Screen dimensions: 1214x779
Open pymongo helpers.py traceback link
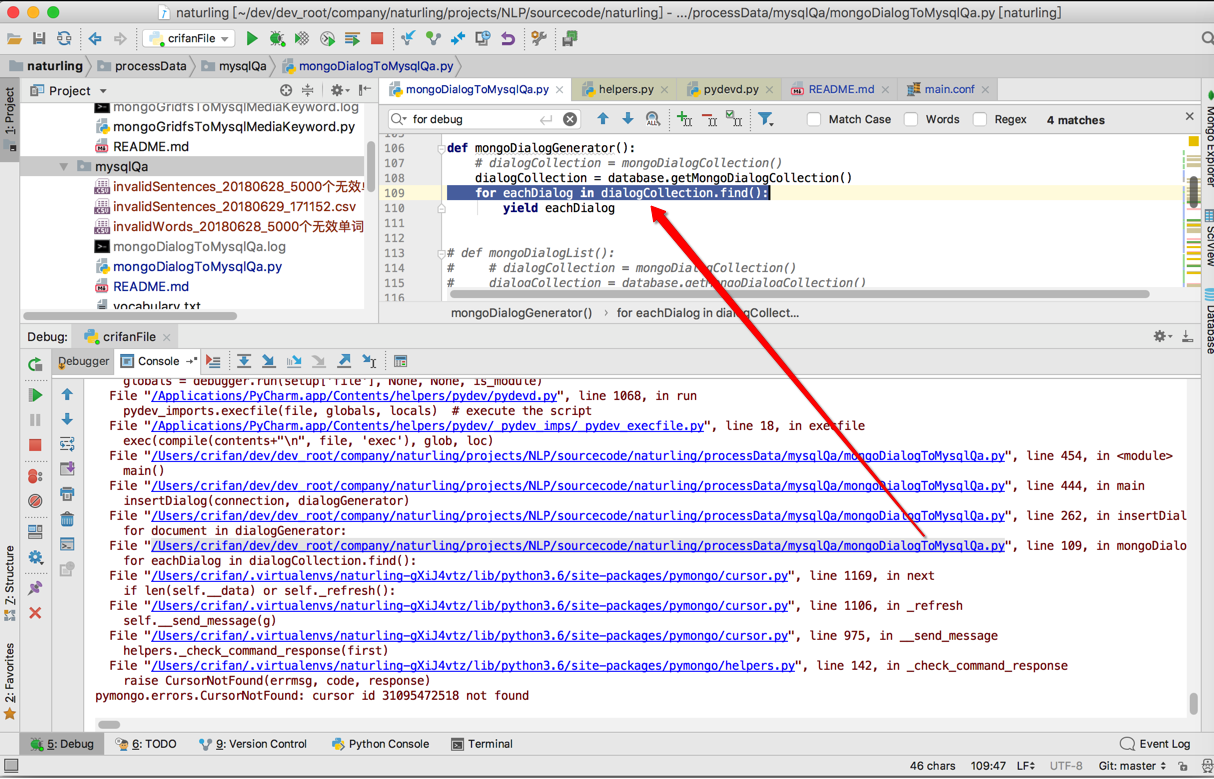[473, 666]
